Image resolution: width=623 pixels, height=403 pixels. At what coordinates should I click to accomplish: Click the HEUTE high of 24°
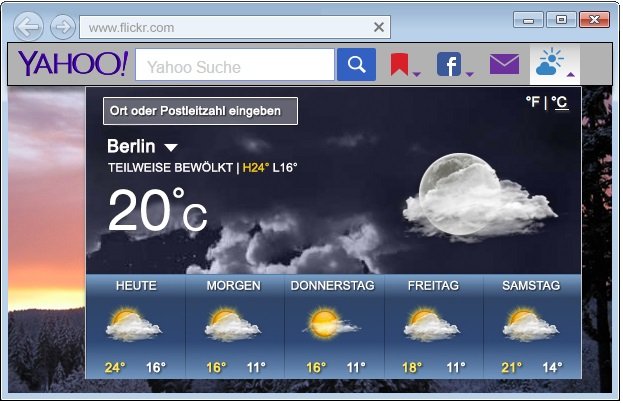(x=115, y=367)
